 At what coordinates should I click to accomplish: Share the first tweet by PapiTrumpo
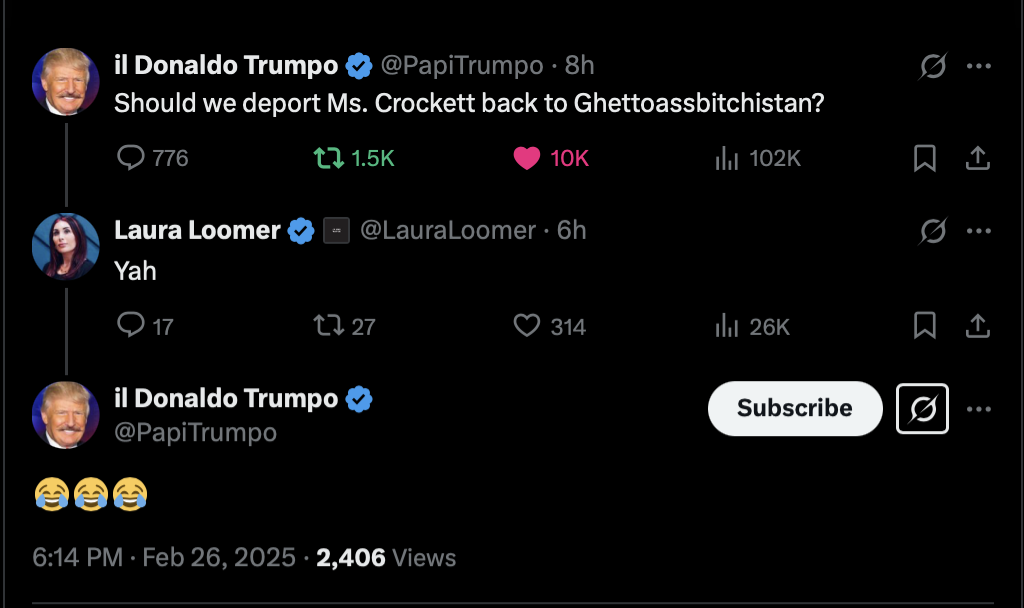[977, 158]
